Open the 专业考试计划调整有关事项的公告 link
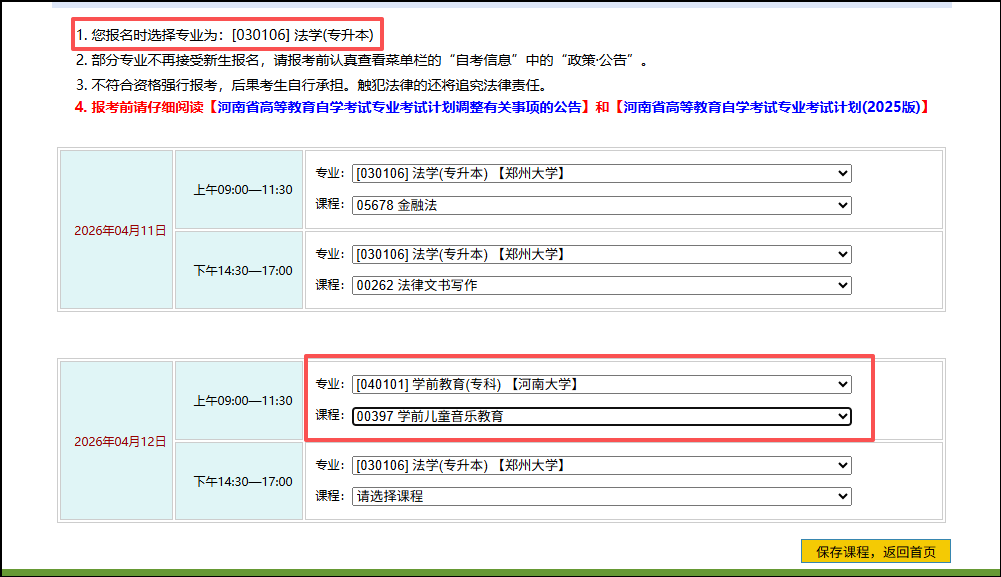The image size is (1001, 577). [400, 107]
